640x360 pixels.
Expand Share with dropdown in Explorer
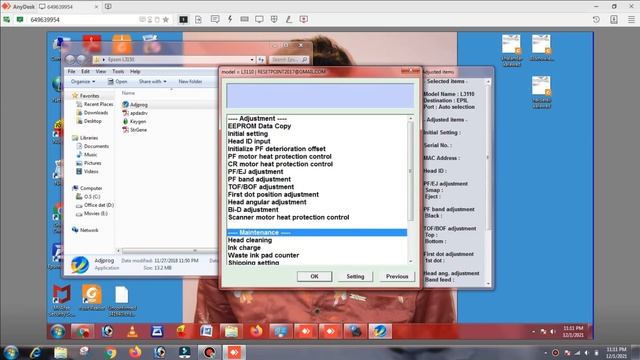(x=153, y=82)
